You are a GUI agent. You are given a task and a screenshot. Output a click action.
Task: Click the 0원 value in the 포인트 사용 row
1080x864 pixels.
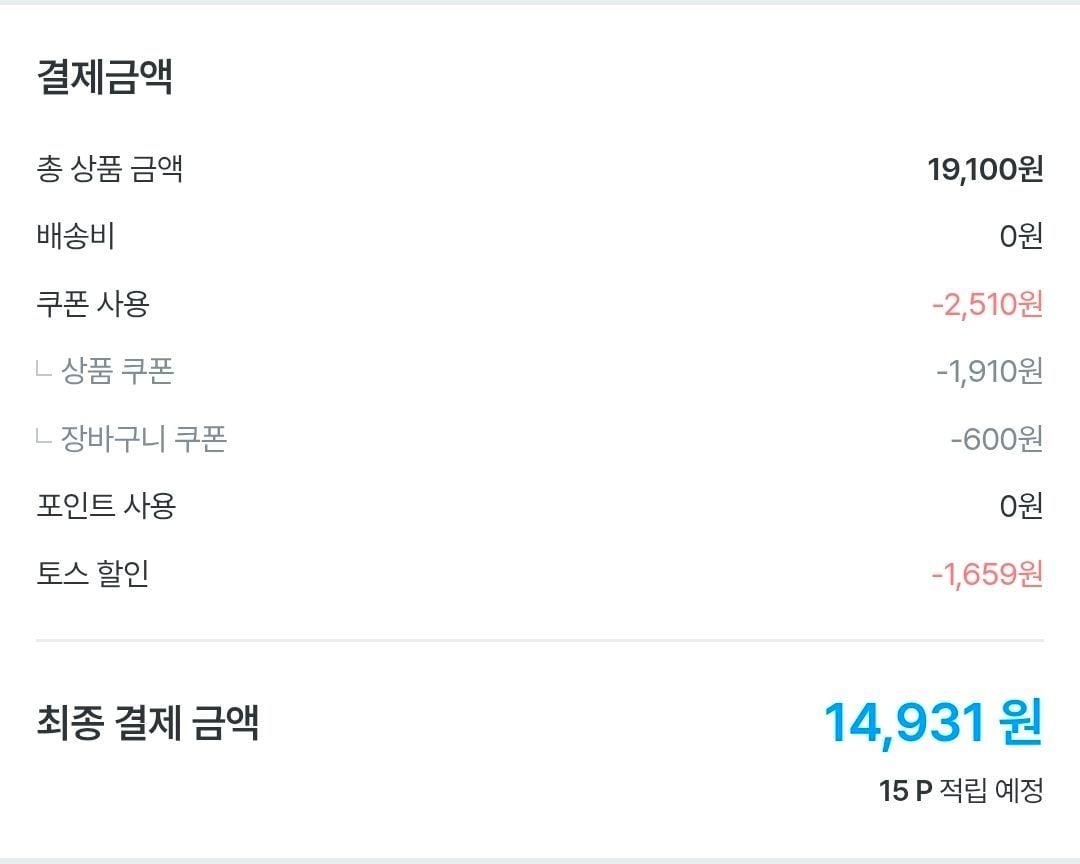click(x=1021, y=506)
